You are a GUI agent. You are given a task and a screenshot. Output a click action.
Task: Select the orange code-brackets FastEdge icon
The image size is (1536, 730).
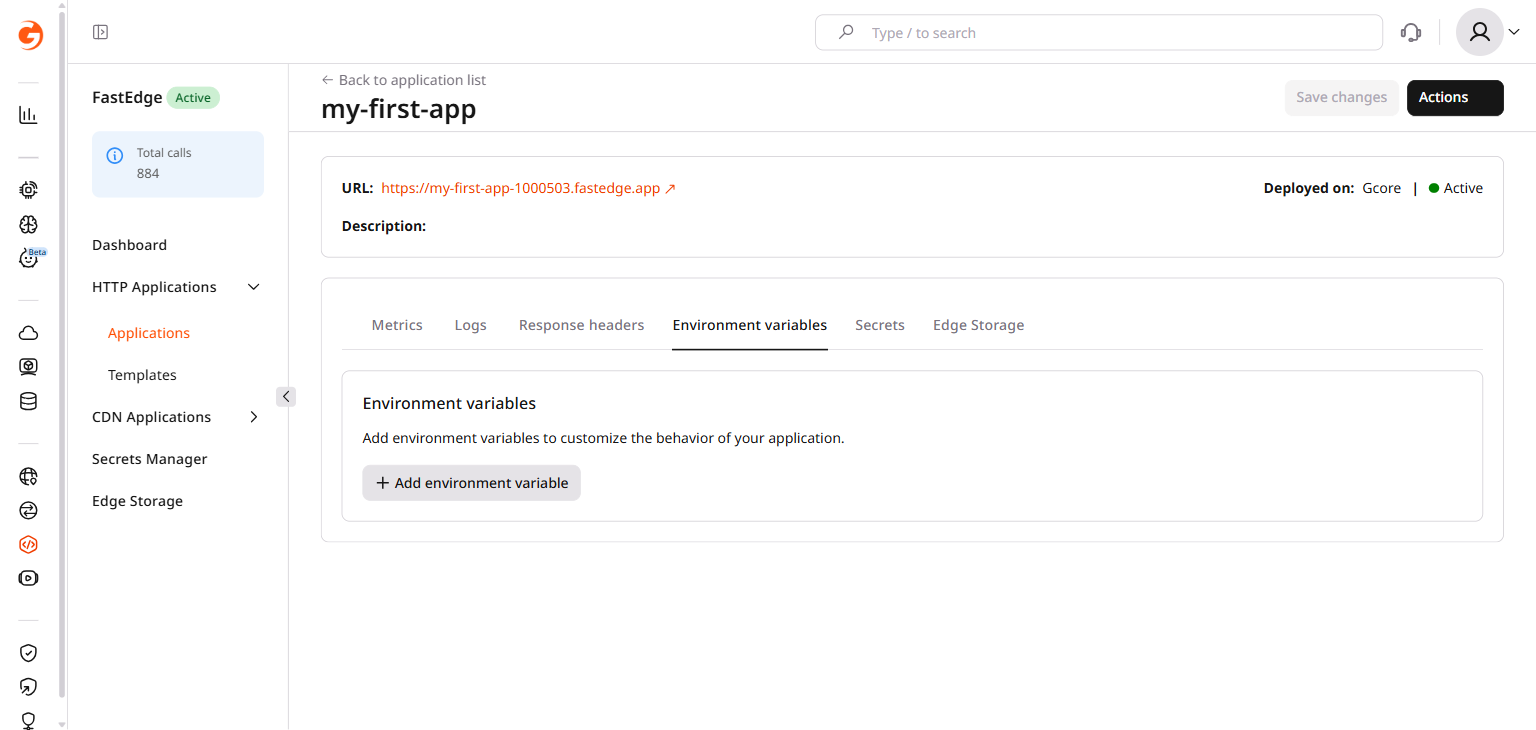coord(29,544)
